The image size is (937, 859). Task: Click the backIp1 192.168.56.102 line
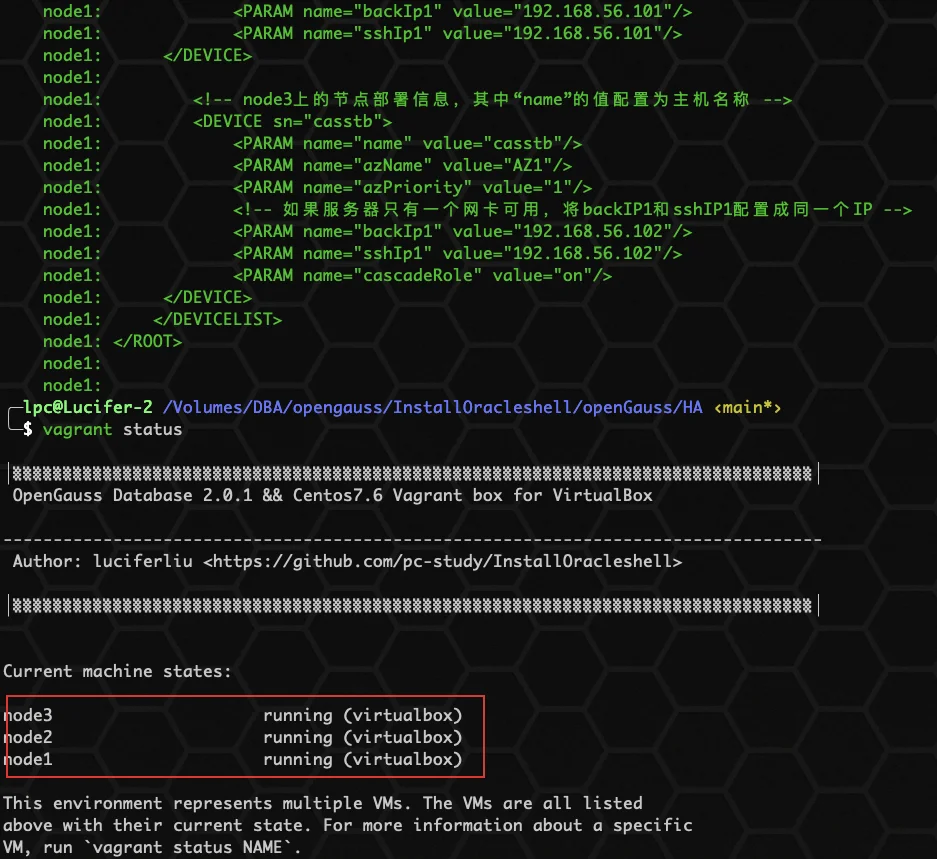463,232
